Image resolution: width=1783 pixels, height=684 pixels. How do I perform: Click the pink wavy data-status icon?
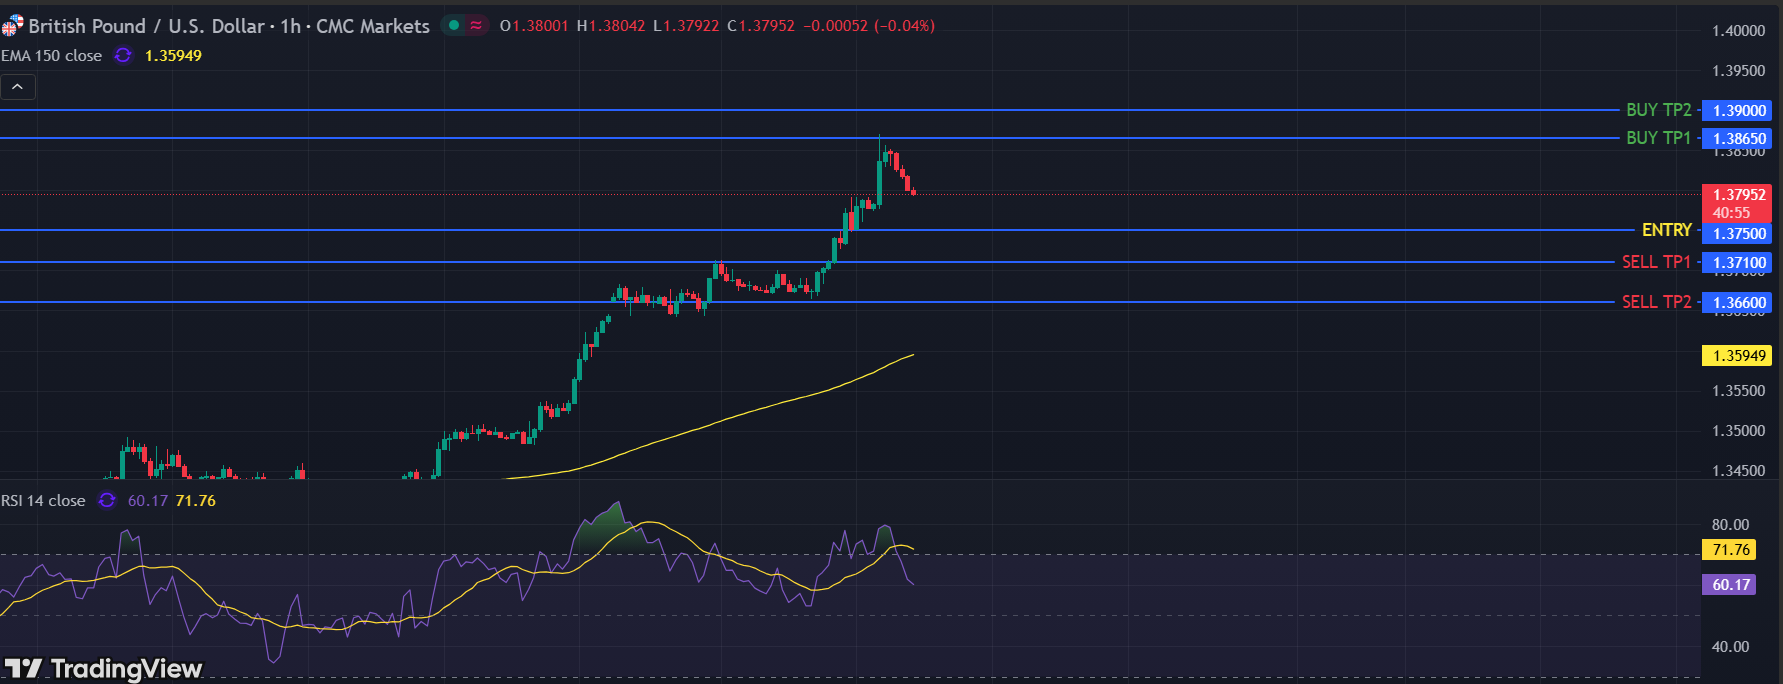click(476, 25)
